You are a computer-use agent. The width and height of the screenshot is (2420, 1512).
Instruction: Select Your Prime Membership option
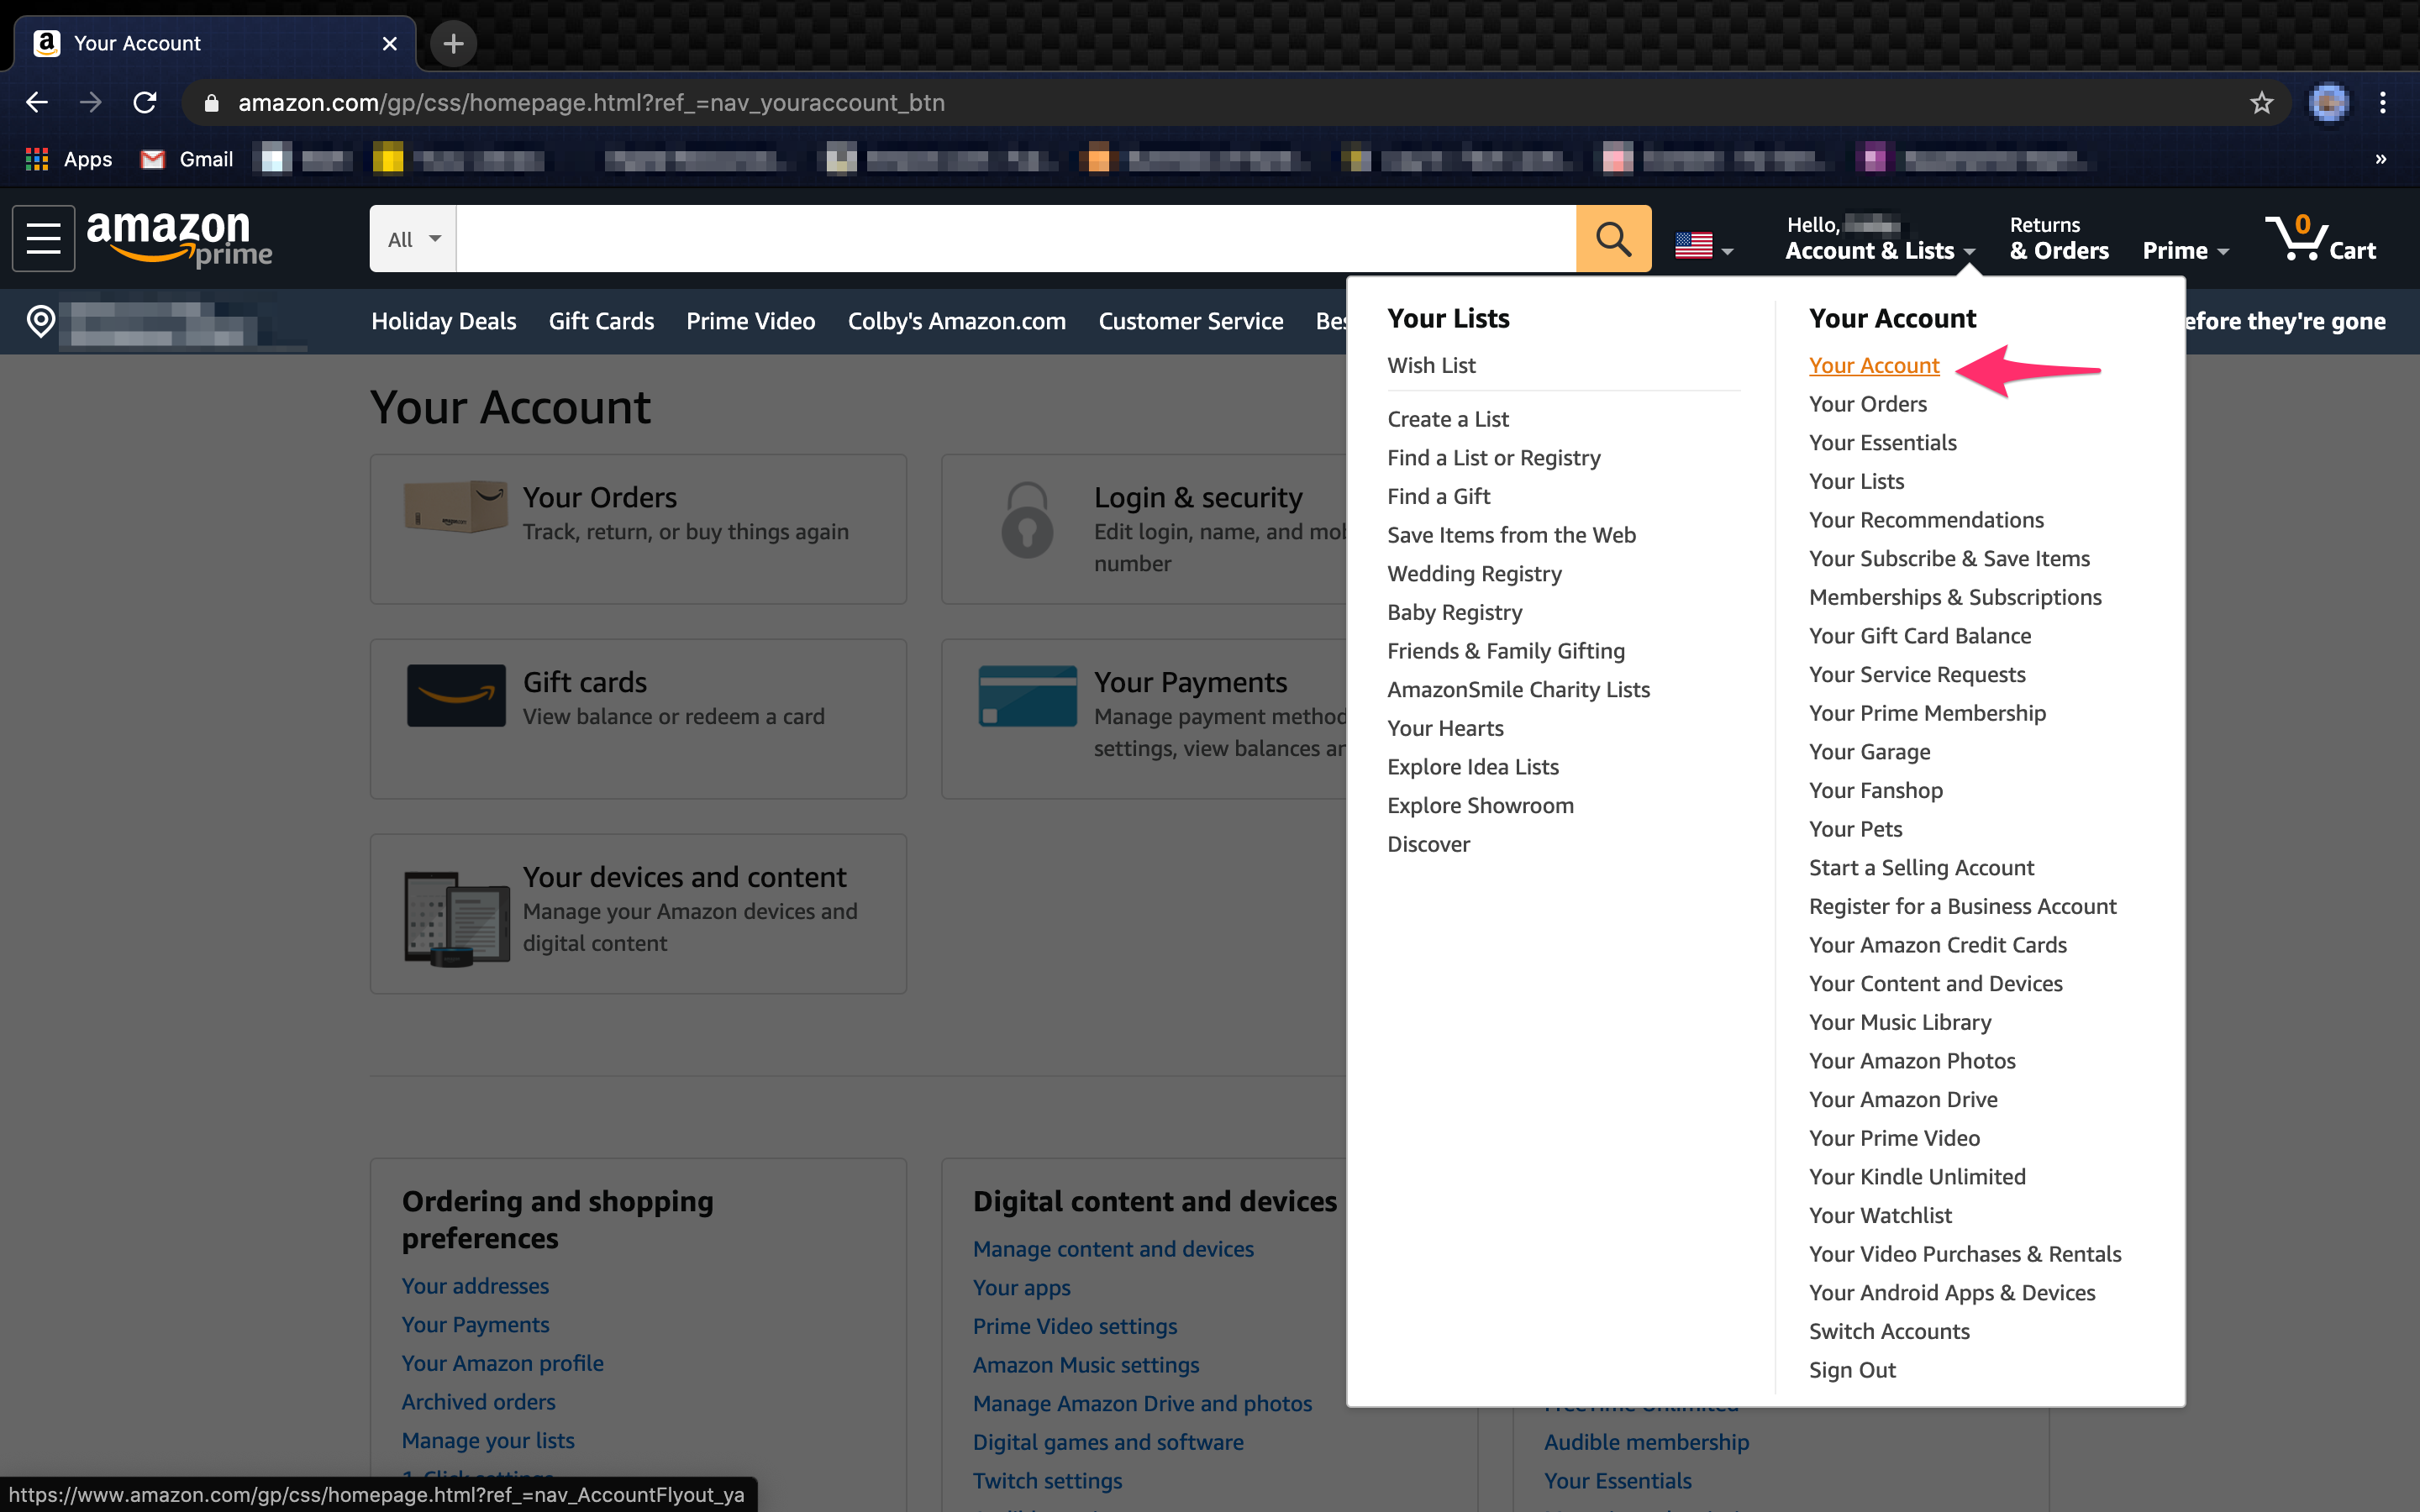coord(1927,712)
